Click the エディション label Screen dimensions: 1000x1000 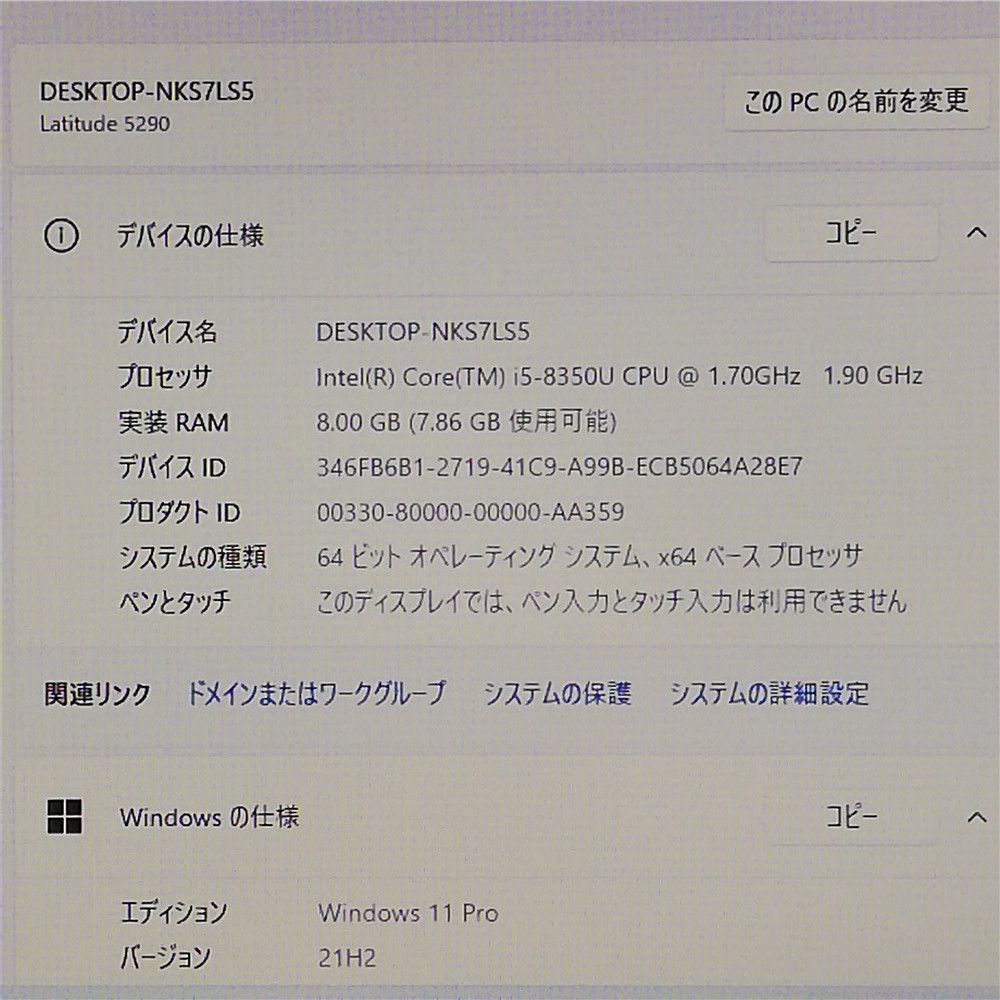pyautogui.click(x=174, y=913)
